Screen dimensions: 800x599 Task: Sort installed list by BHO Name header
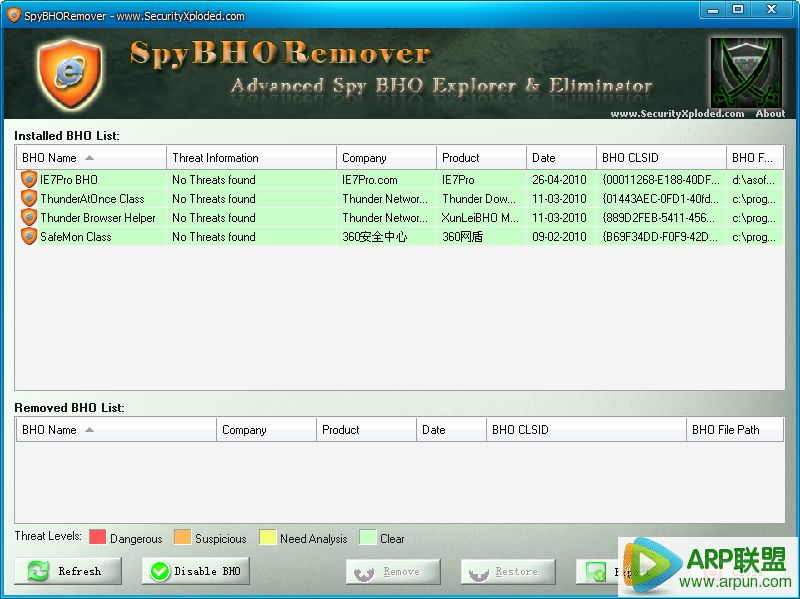(x=91, y=158)
